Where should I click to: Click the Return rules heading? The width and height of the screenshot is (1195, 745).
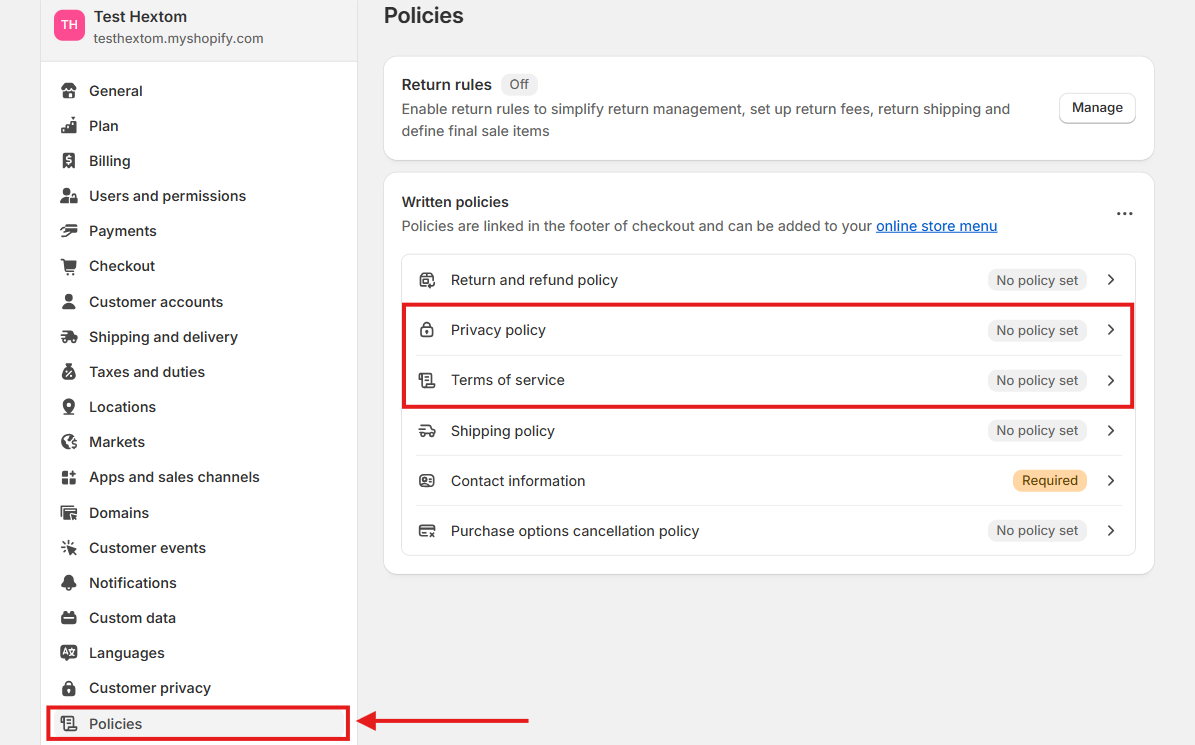447,85
